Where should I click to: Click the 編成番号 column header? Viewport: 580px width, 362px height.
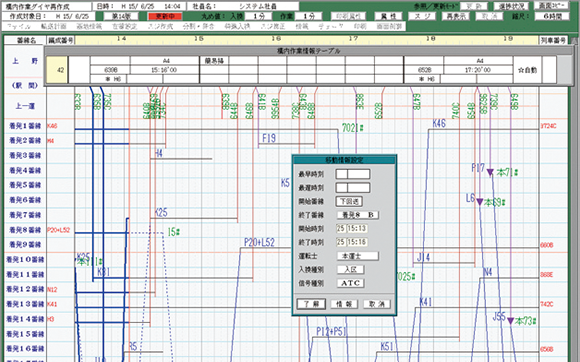click(x=61, y=40)
